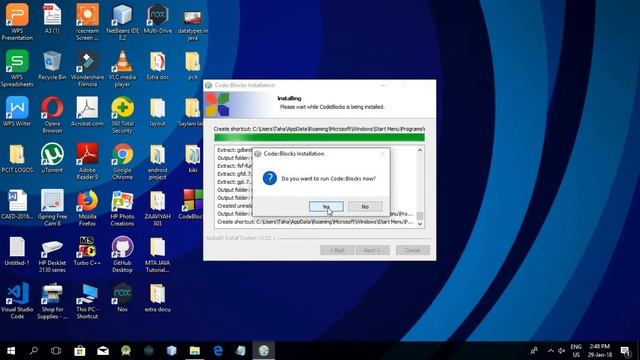
Task: Select the android project folder
Action: [158, 161]
